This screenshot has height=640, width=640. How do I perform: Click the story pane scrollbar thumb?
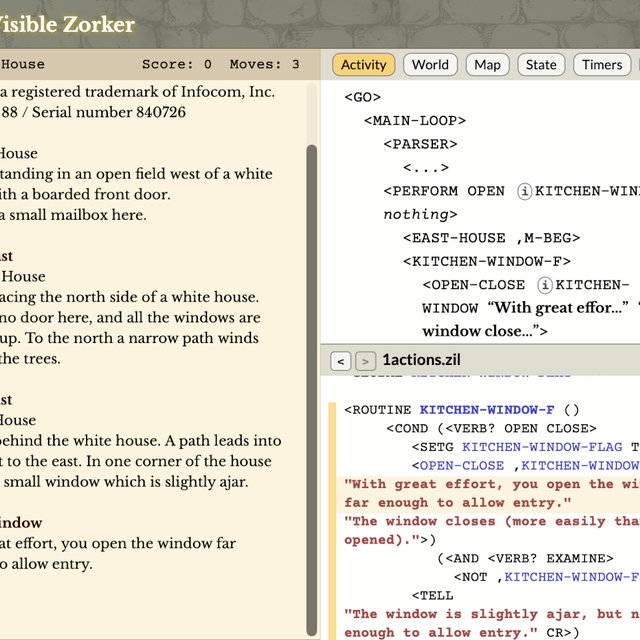(x=312, y=390)
